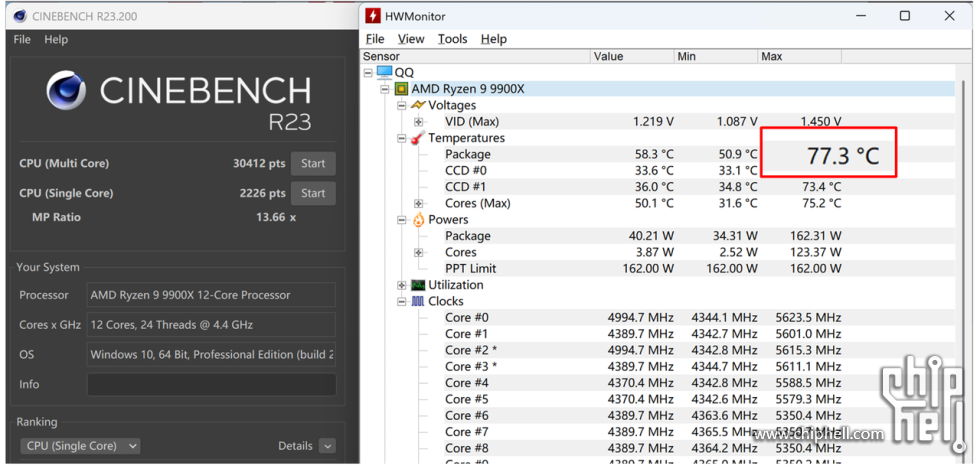The image size is (980, 469).
Task: Collapse the Voltages section
Action: (x=402, y=106)
